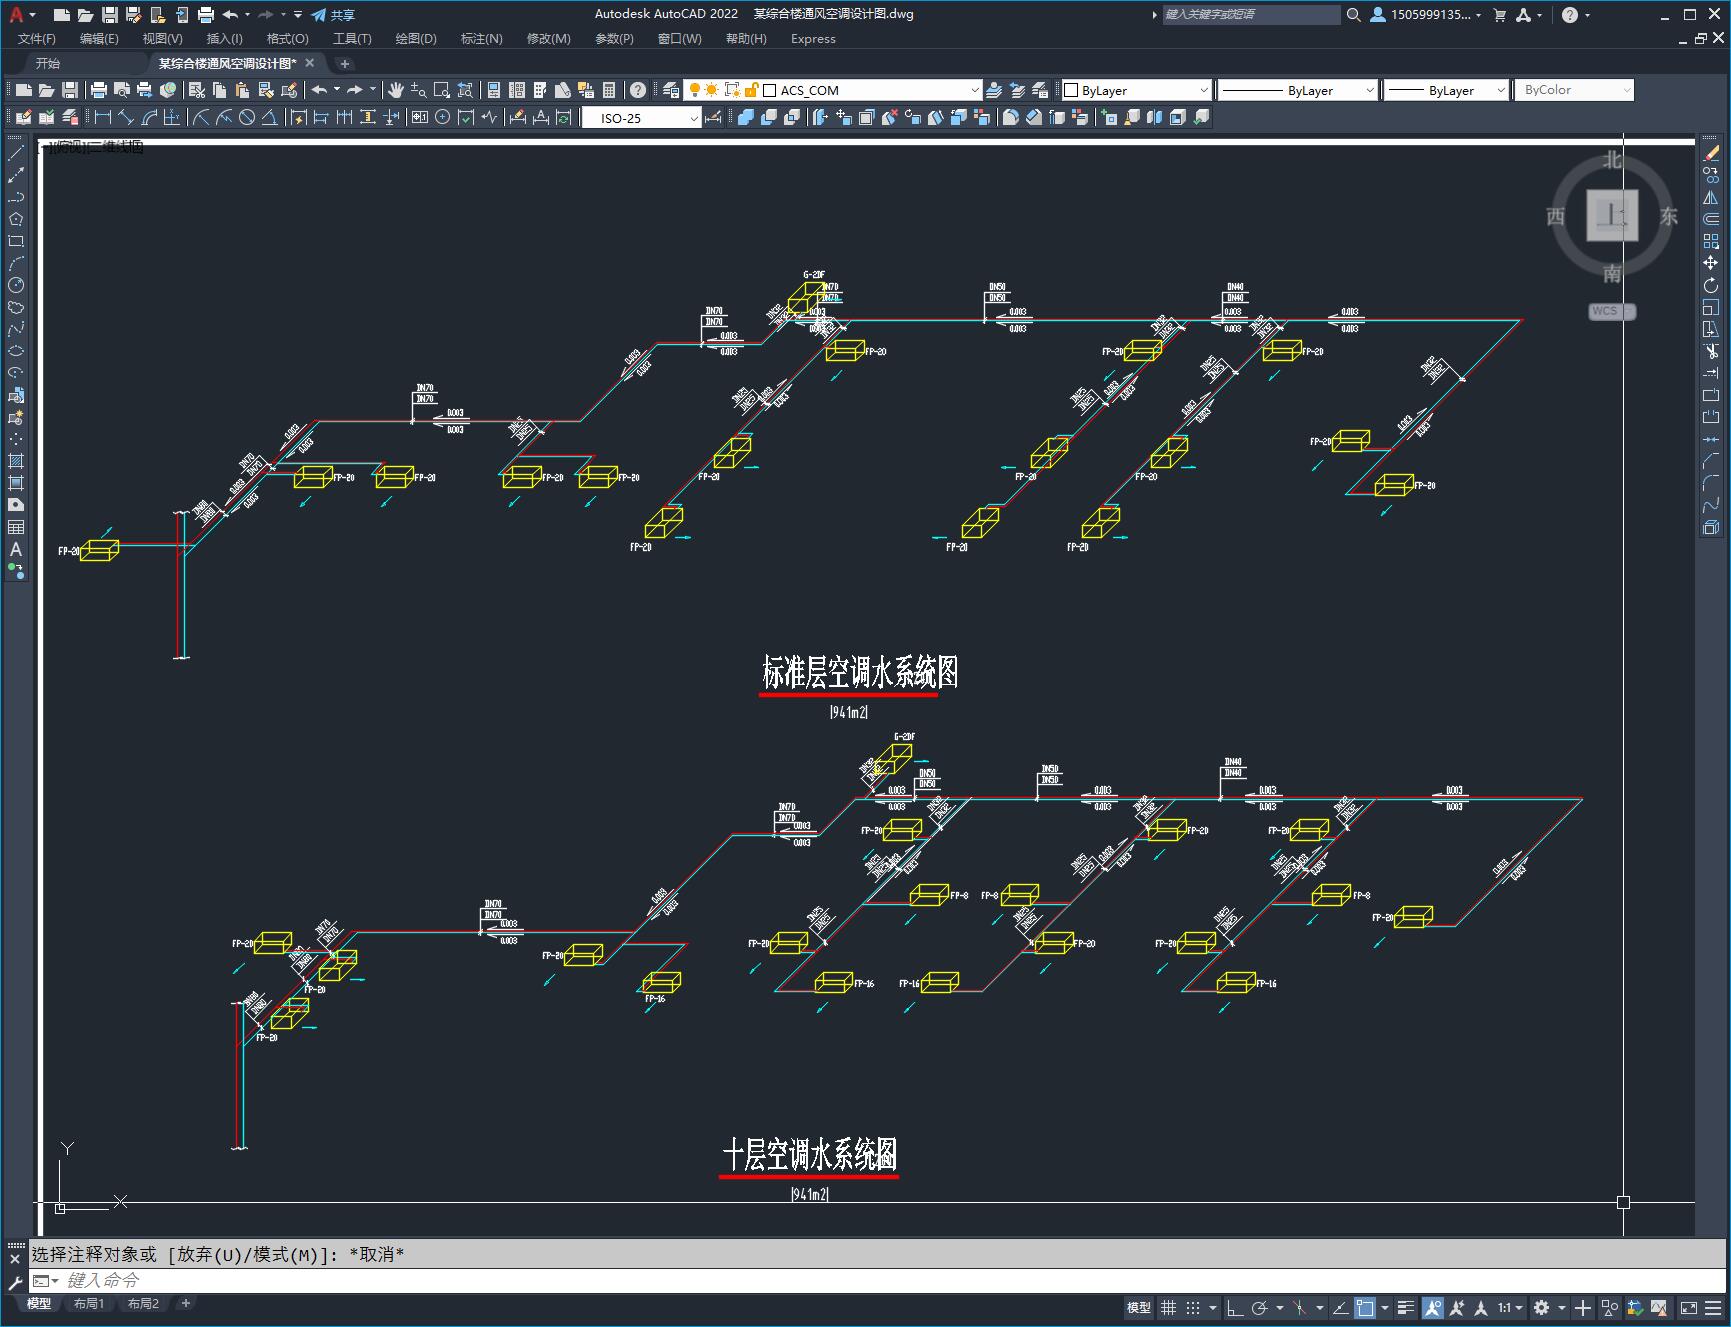Select the Linear dimension tool
Viewport: 1731px width, 1327px height.
tap(102, 117)
